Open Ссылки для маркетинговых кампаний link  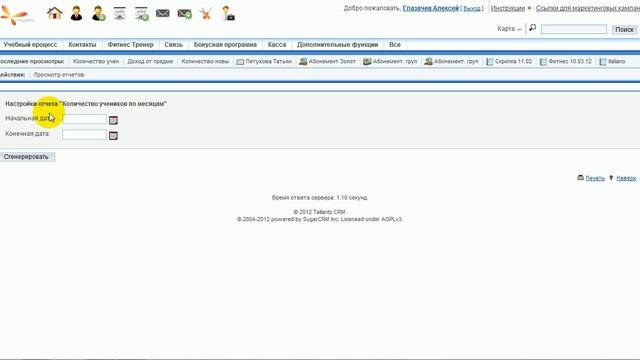(588, 8)
